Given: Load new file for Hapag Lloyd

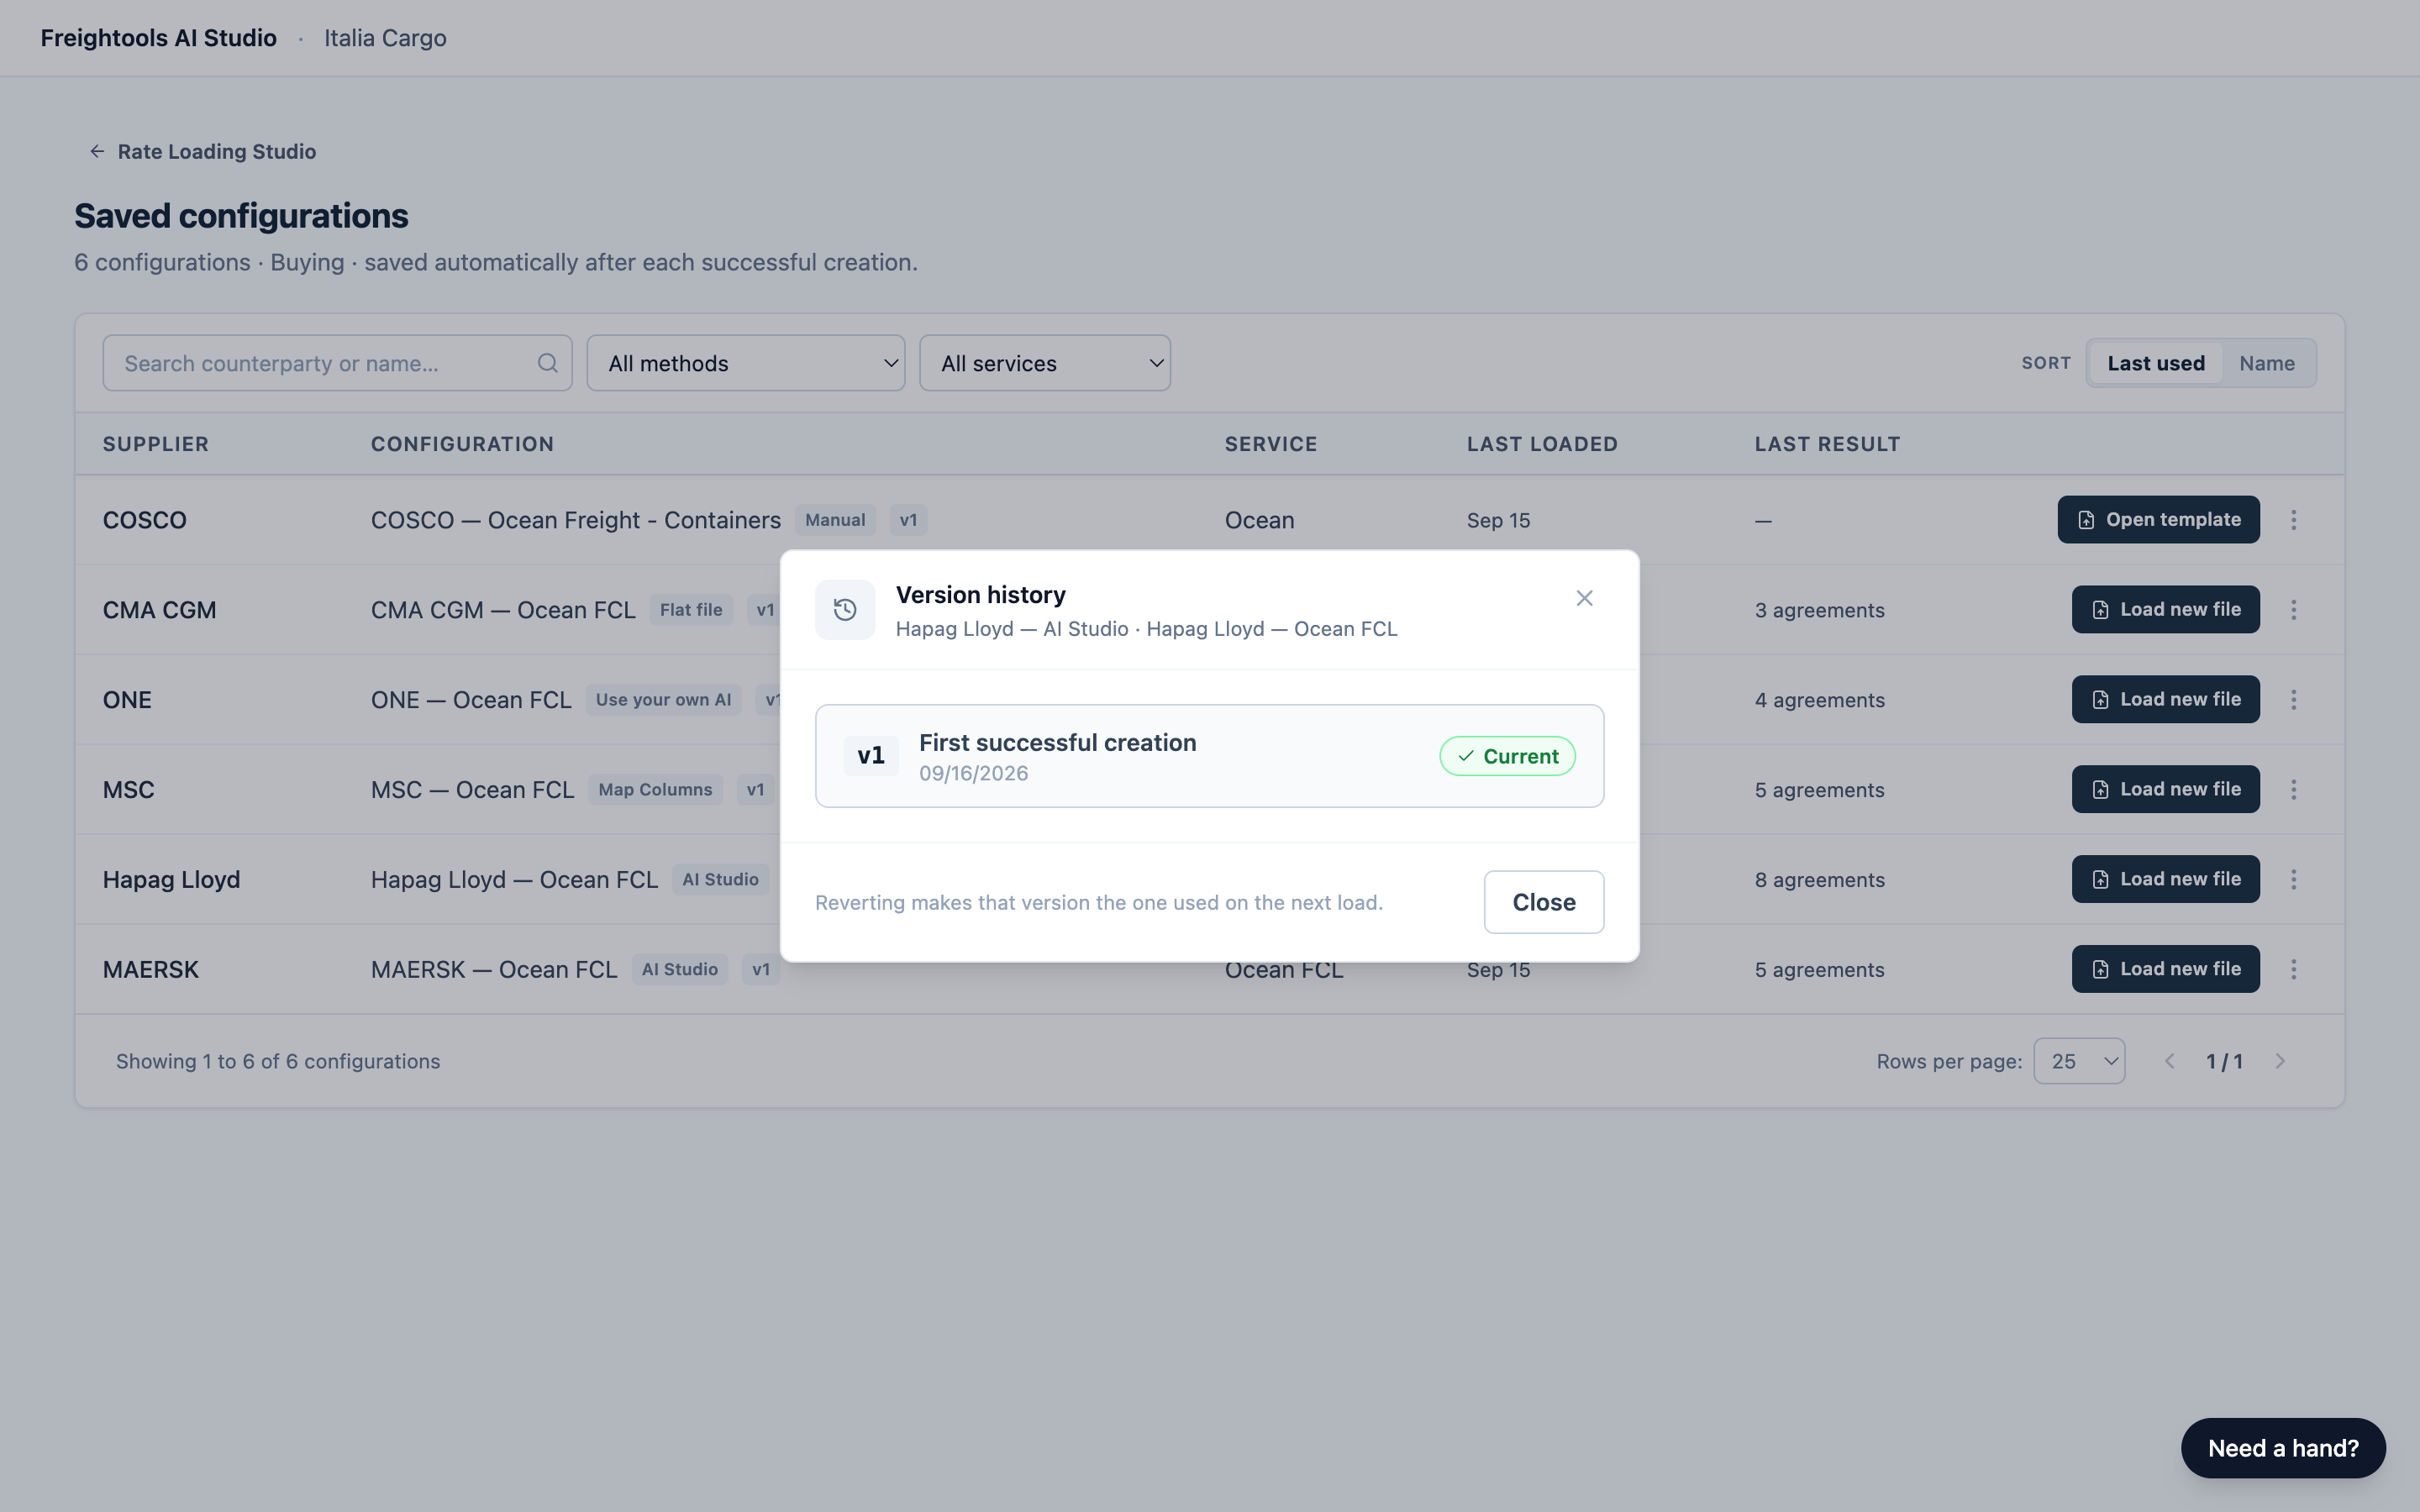Looking at the screenshot, I should click(x=2165, y=880).
